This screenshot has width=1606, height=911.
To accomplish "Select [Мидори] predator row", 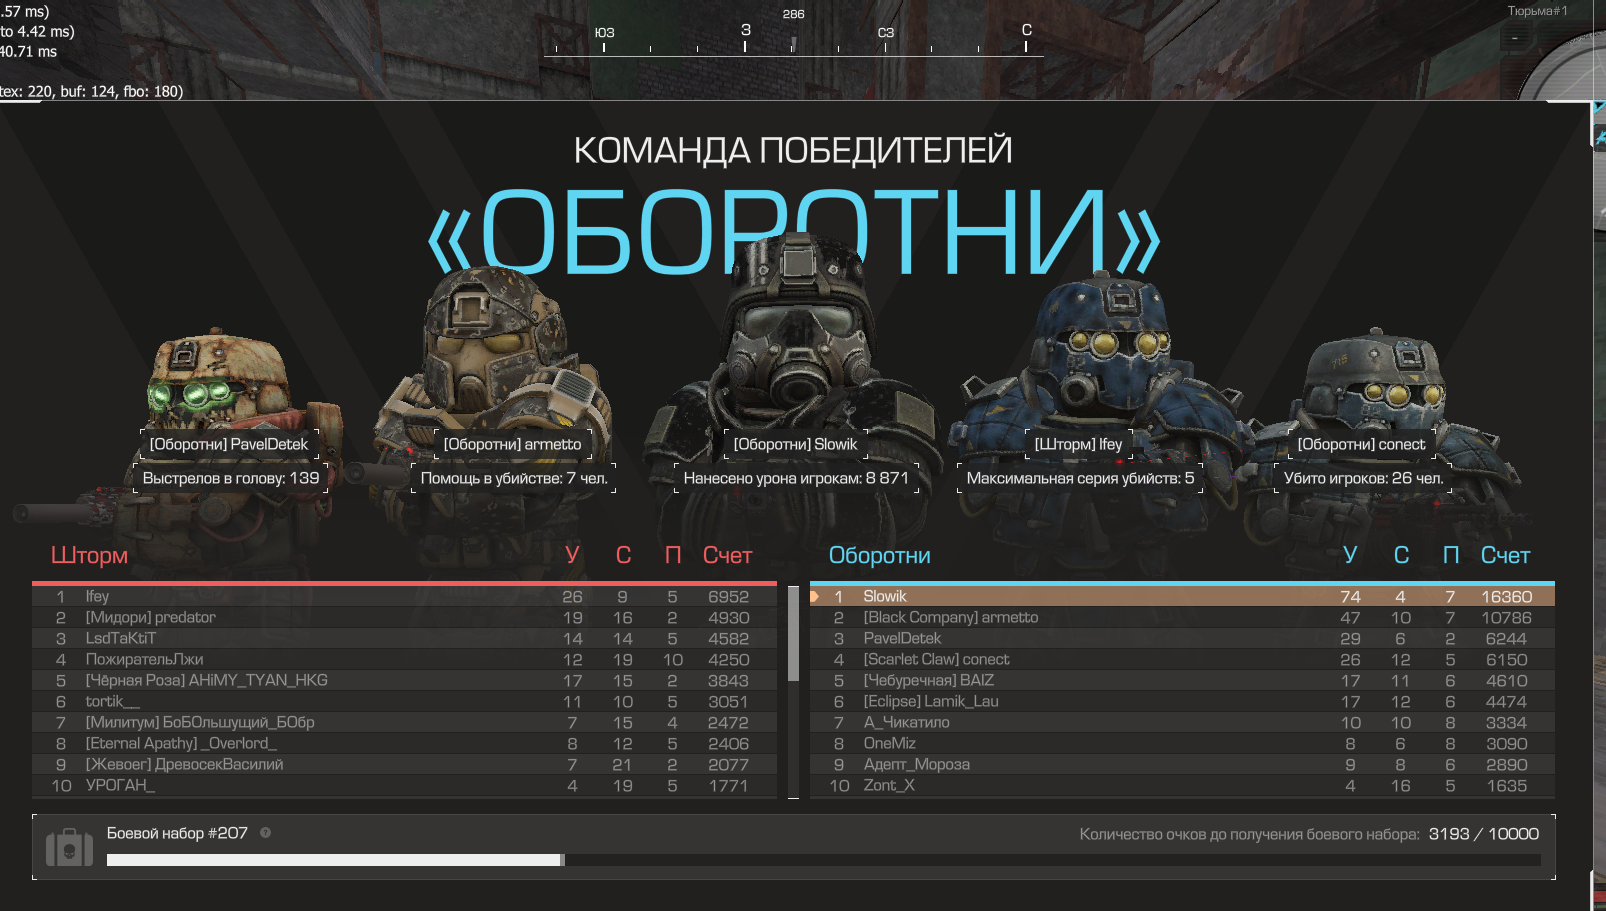I will pyautogui.click(x=404, y=617).
